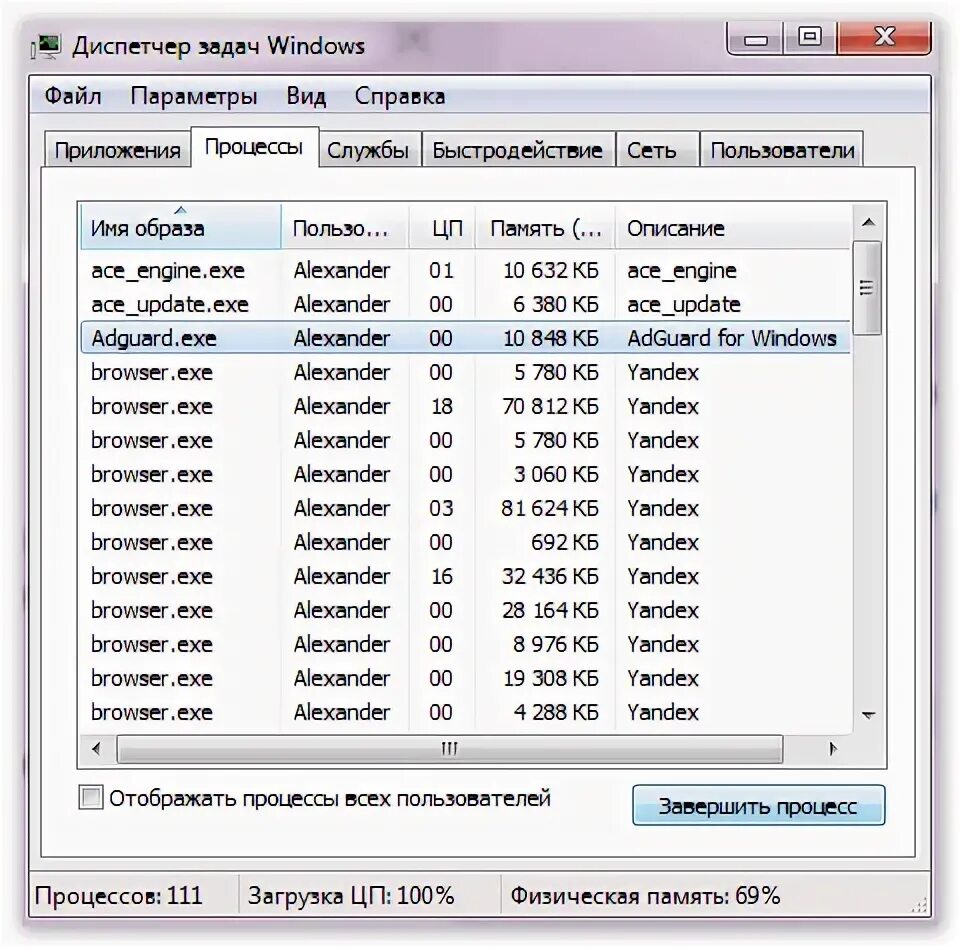The image size is (960, 948).
Task: Click horizontal scrollbar right arrow
Action: 833,748
